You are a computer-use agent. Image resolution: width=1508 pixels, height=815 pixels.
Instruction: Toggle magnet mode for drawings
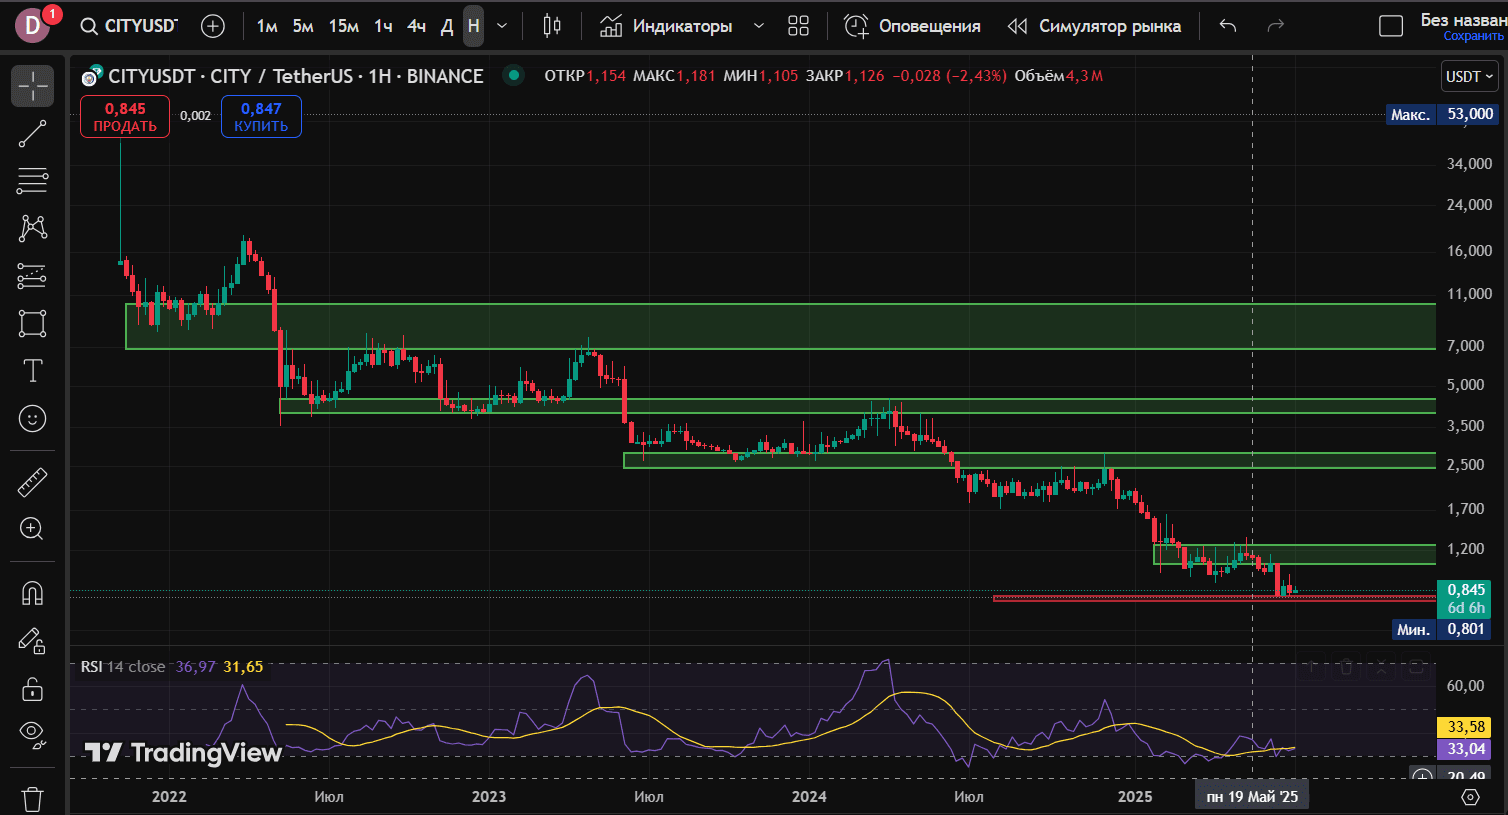click(32, 594)
